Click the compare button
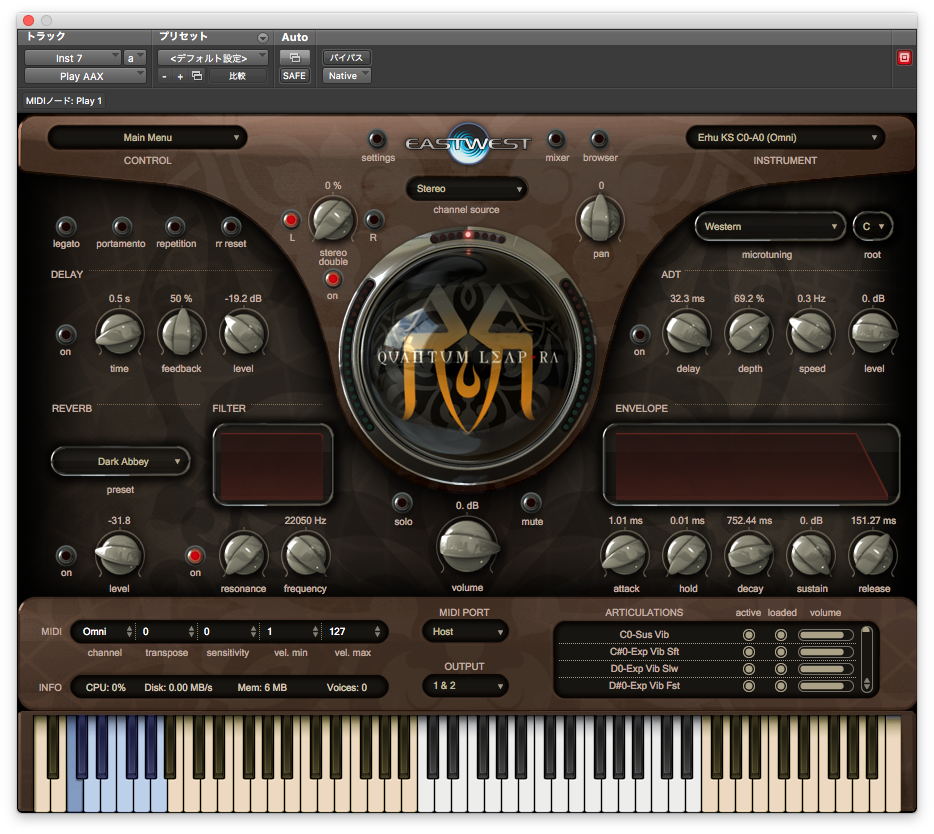The height and width of the screenshot is (834, 934). (x=238, y=76)
